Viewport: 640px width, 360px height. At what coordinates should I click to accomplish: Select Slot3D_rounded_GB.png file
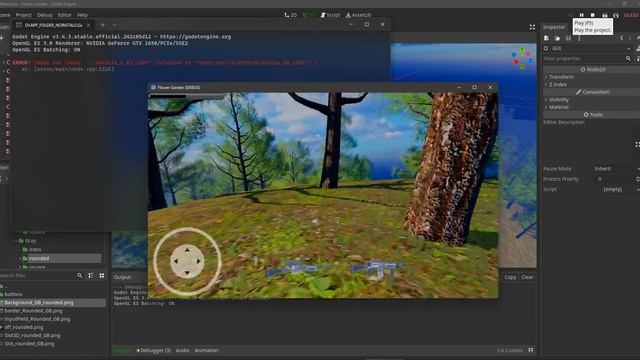click(32, 336)
